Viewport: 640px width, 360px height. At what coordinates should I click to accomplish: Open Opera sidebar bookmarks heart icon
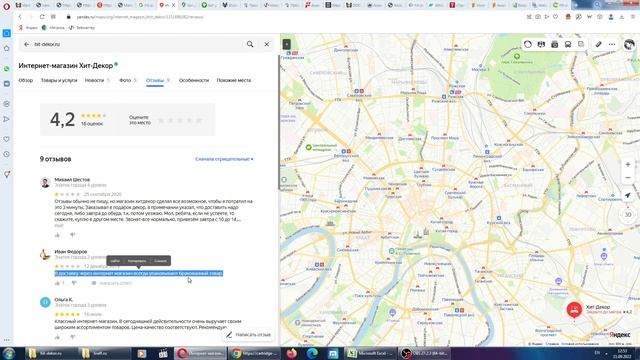tap(7, 139)
